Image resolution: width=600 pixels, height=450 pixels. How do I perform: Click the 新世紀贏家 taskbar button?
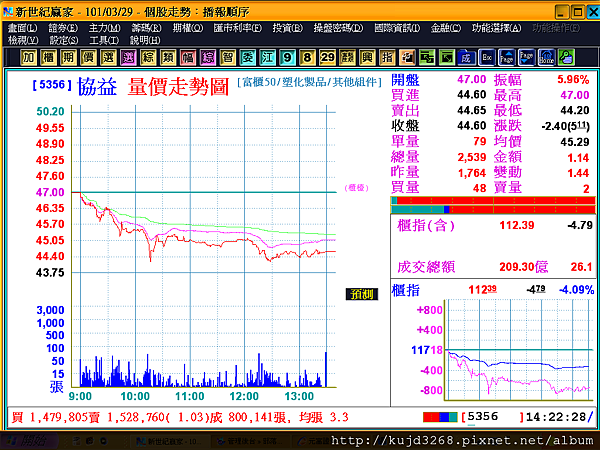pos(172,441)
